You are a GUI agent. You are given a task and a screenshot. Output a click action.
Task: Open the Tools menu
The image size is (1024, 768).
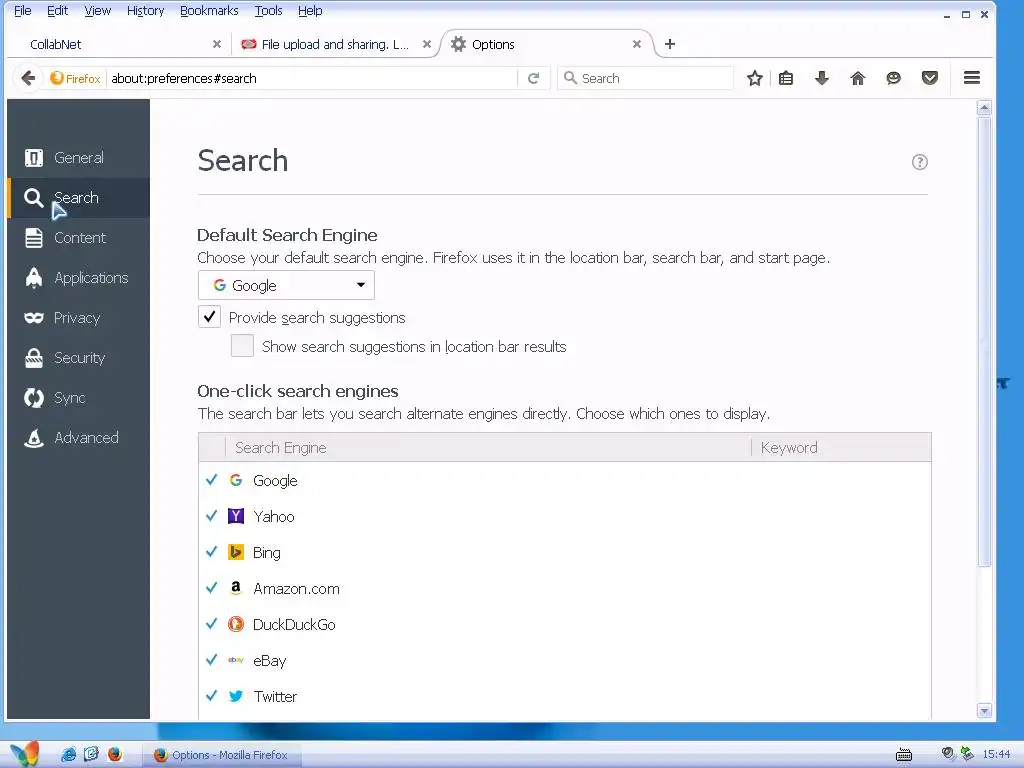pos(268,10)
